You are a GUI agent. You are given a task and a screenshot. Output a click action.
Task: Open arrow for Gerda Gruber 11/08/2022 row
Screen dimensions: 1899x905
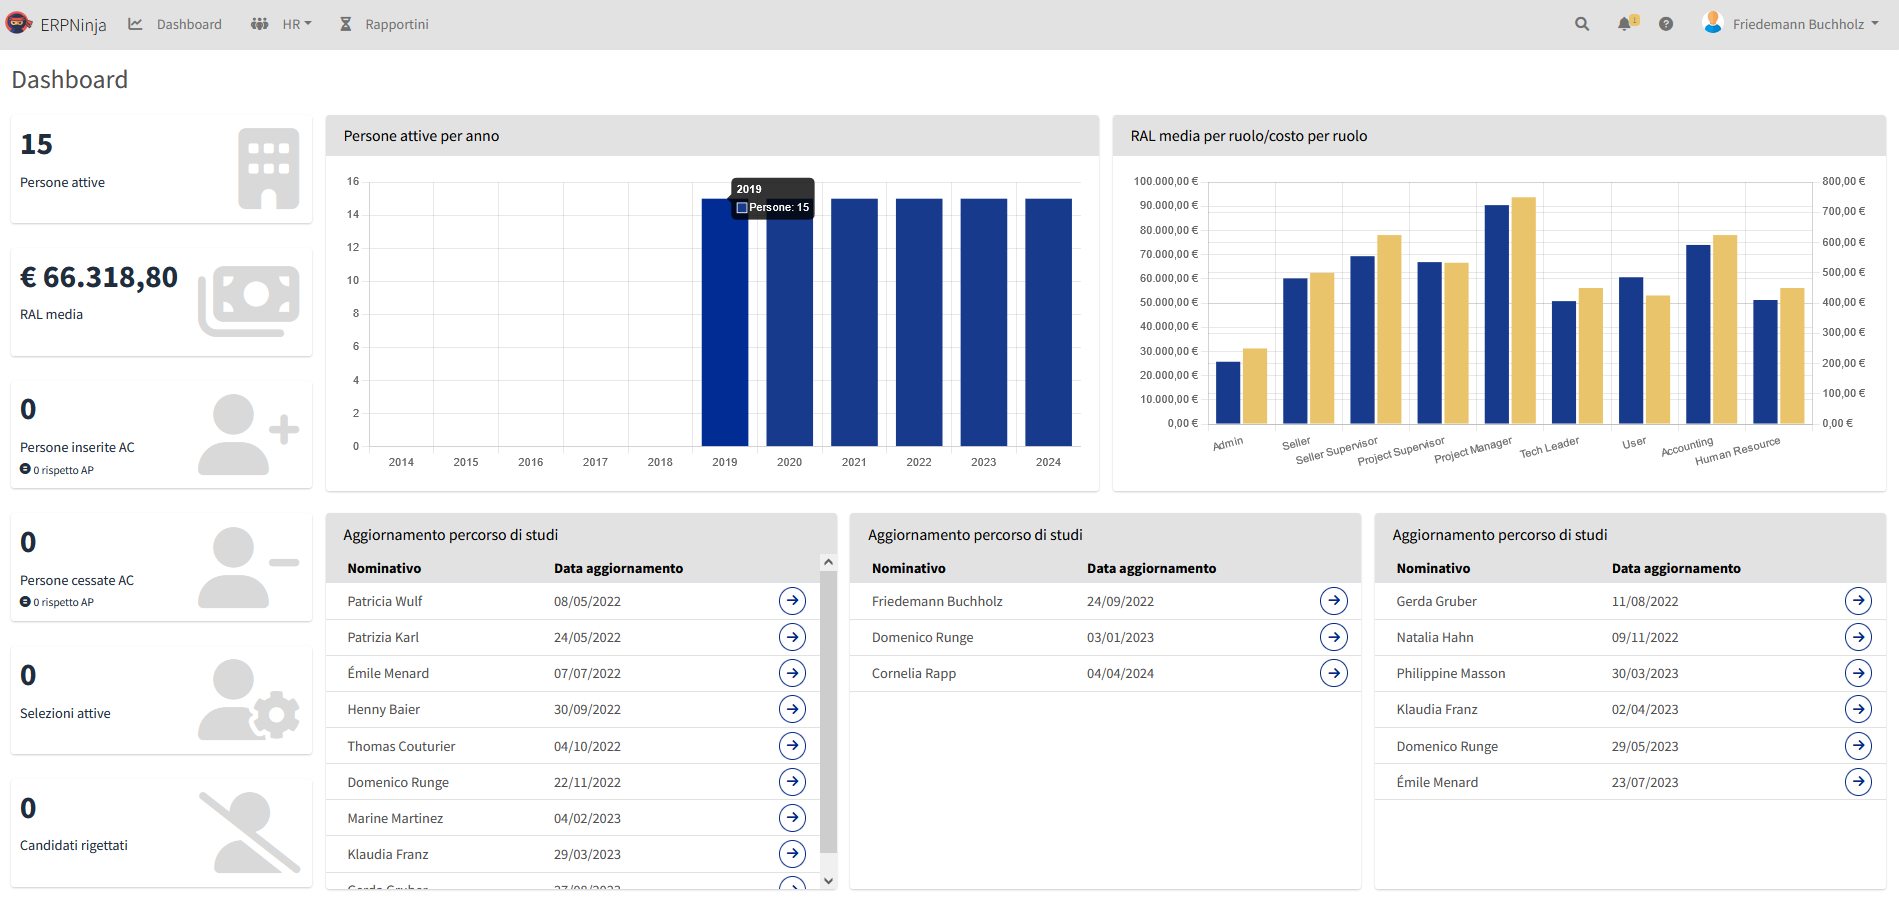click(x=1858, y=601)
